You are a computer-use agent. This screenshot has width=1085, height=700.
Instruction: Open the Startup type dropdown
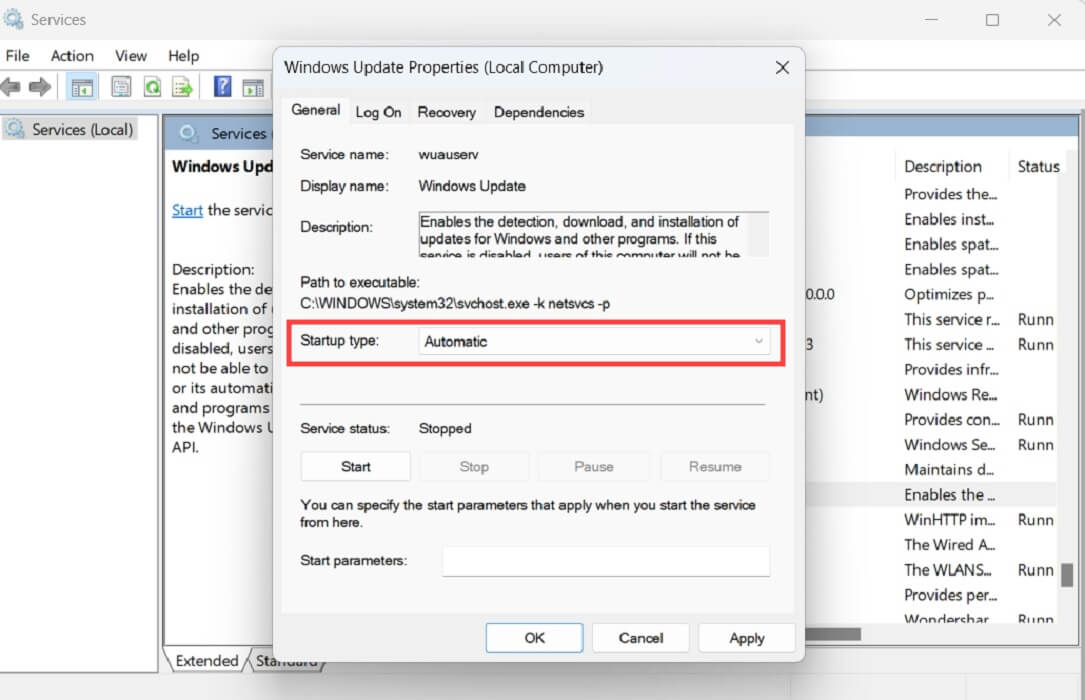click(757, 341)
